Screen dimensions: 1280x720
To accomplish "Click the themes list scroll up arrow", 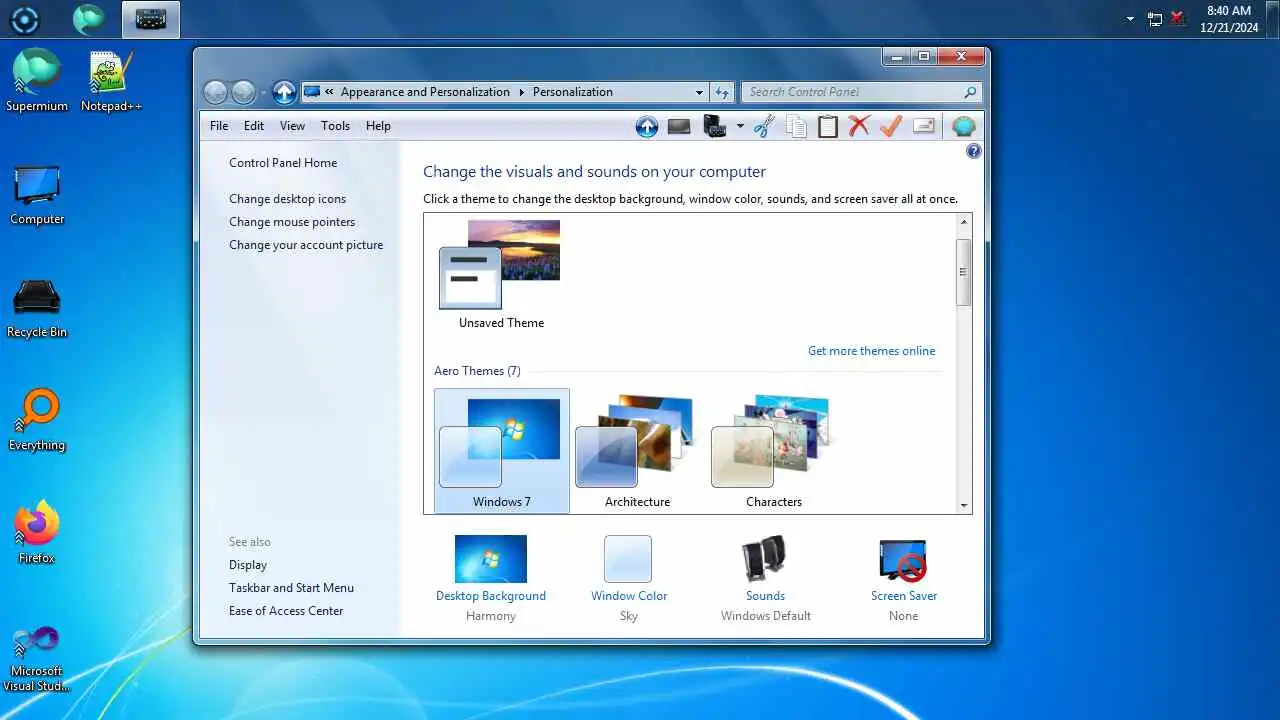I will [x=964, y=222].
